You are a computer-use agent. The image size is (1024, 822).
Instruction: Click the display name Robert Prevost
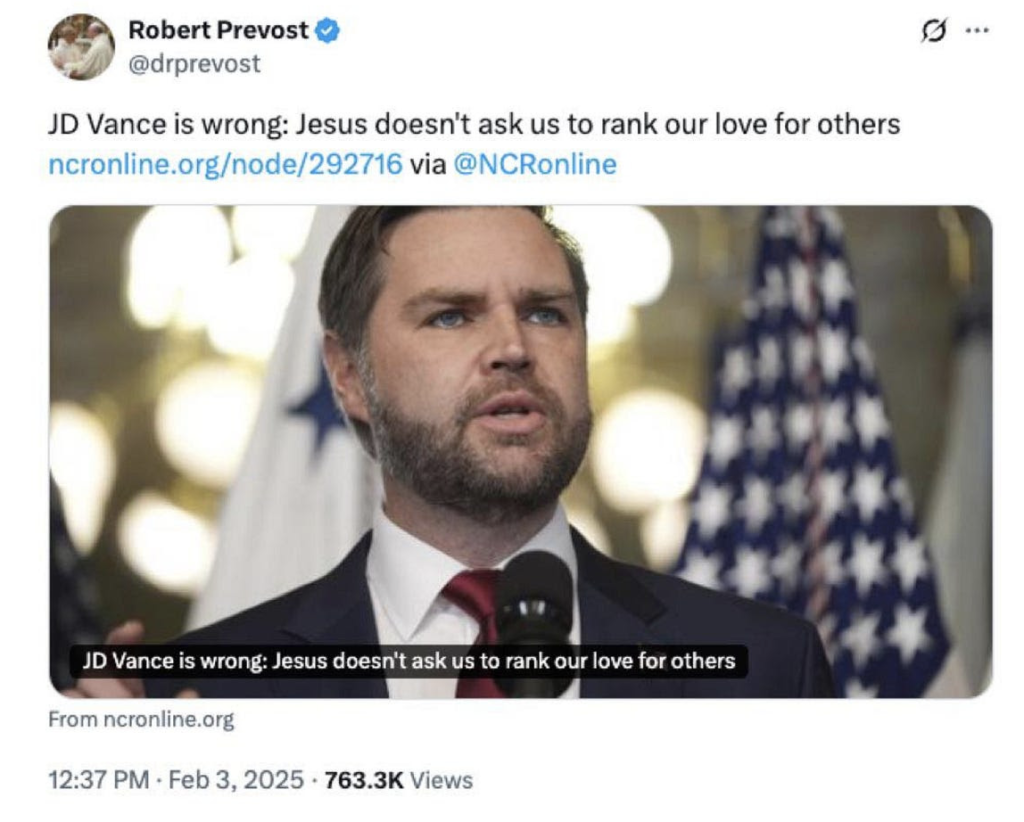[218, 31]
